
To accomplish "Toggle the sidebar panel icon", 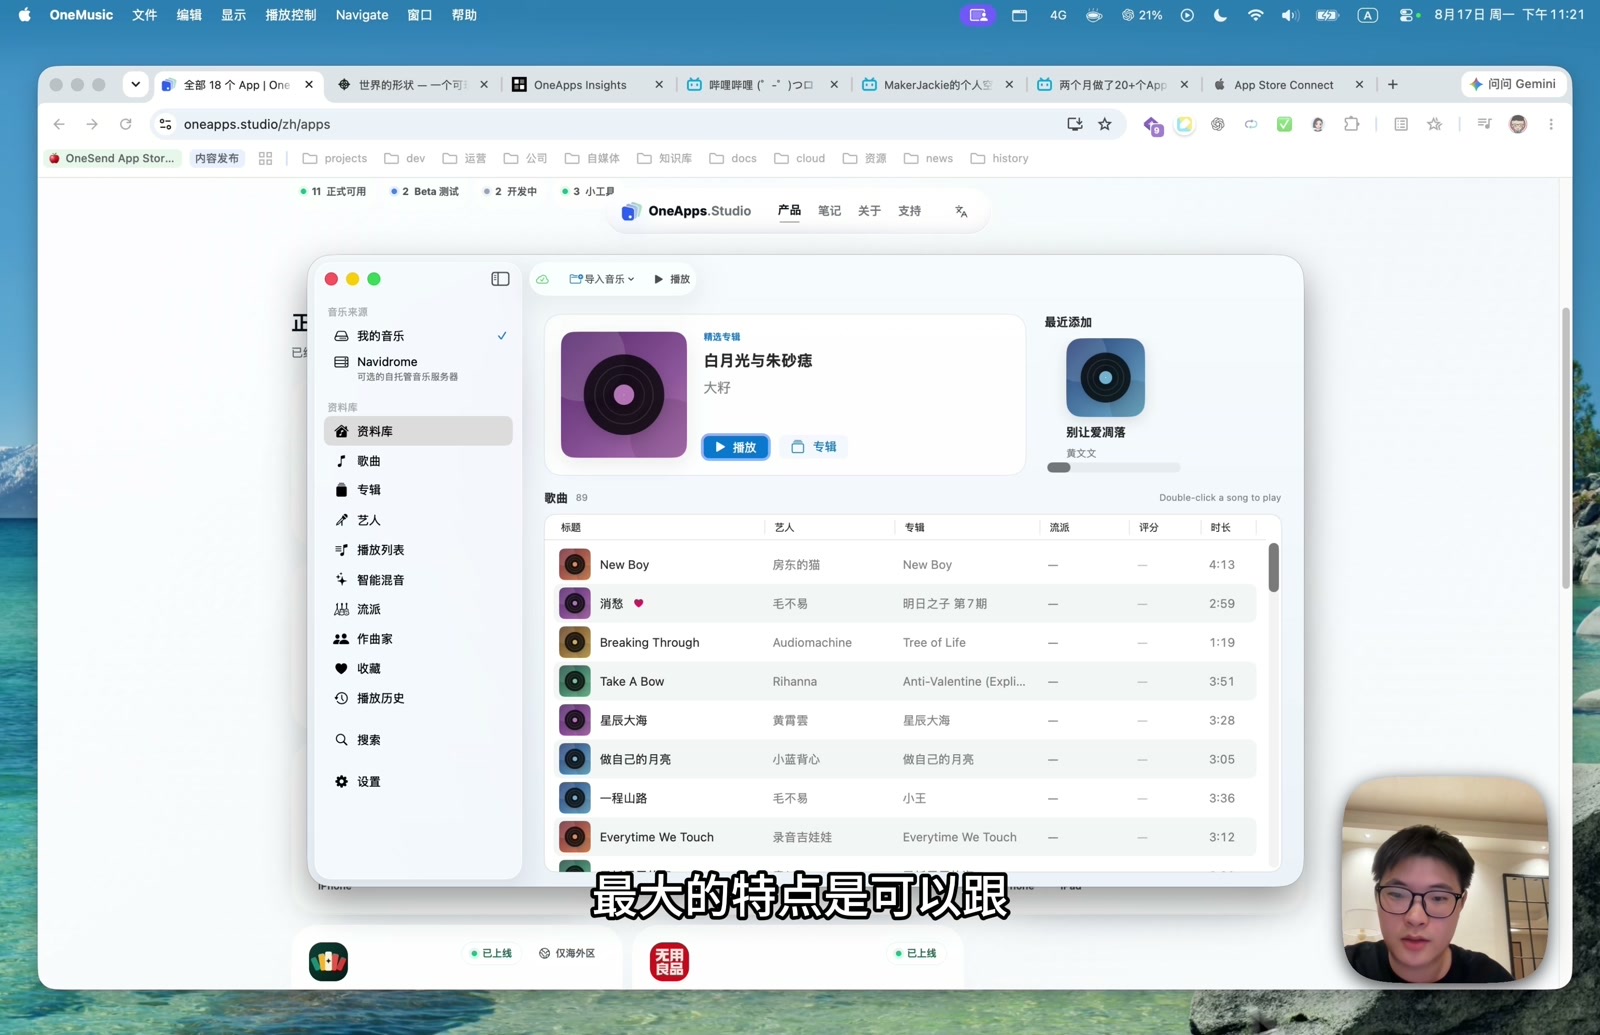I will pyautogui.click(x=500, y=279).
